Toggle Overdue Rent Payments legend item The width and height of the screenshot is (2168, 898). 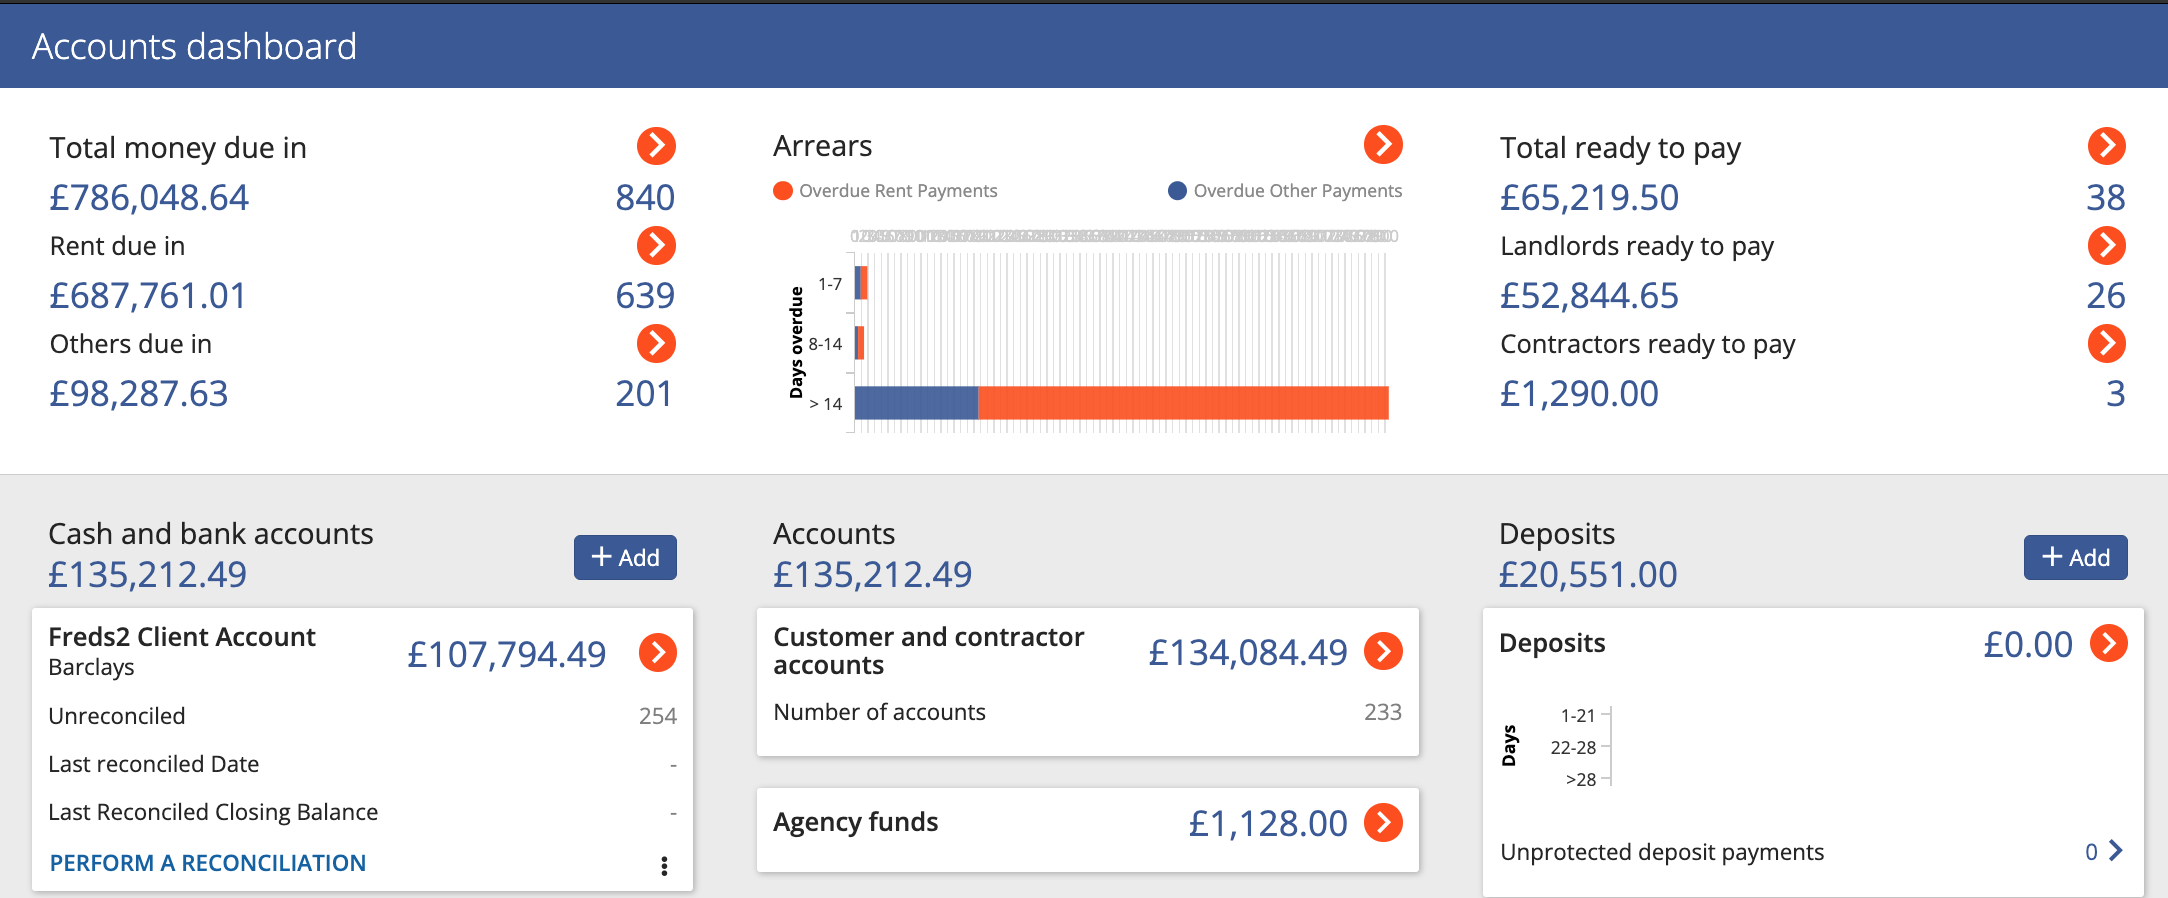pyautogui.click(x=886, y=191)
